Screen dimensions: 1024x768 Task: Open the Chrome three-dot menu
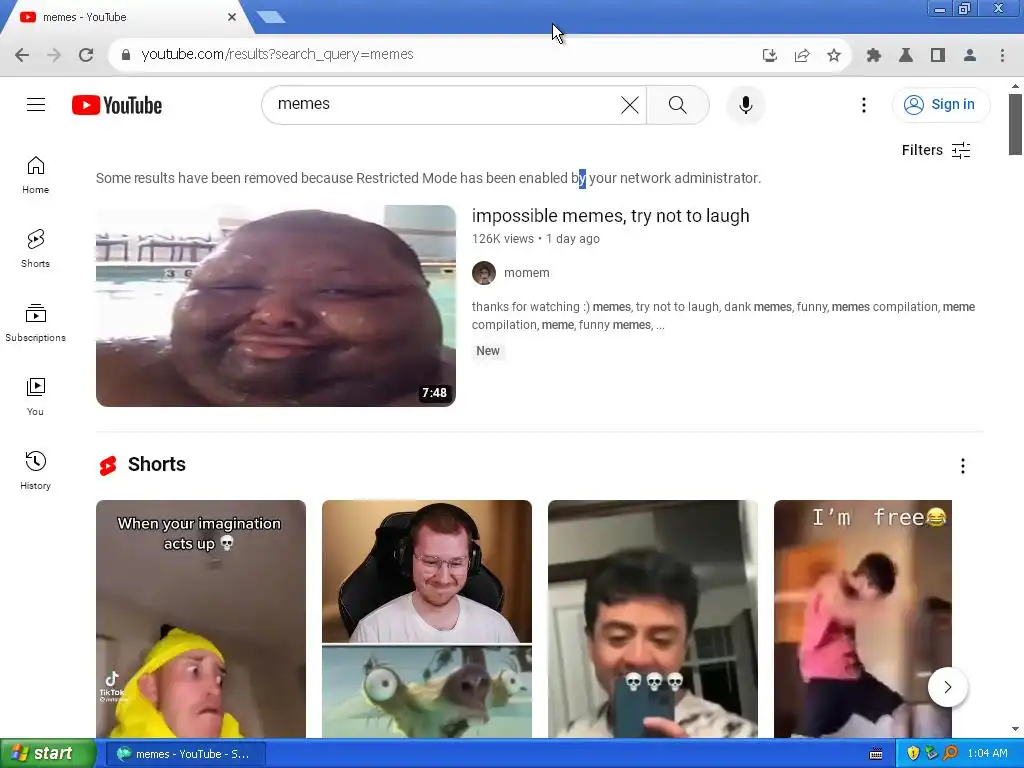[1002, 56]
